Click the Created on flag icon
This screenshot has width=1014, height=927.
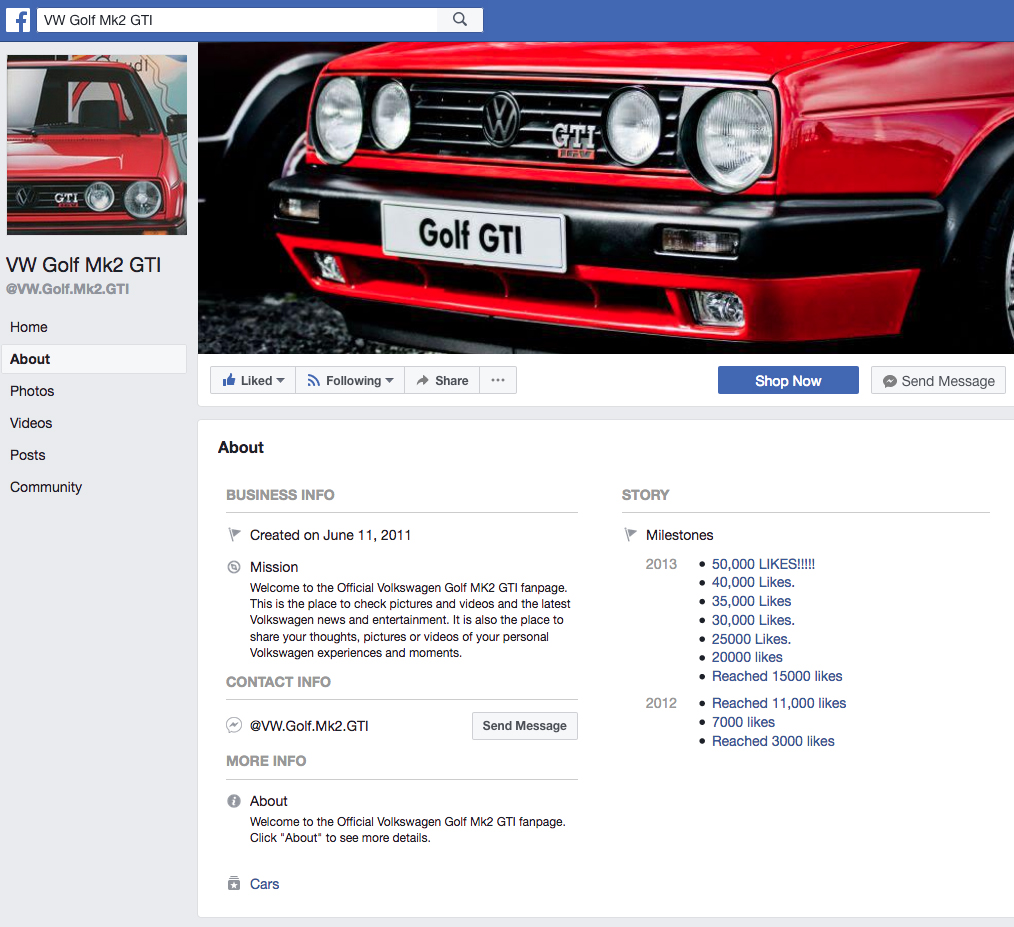[x=234, y=534]
